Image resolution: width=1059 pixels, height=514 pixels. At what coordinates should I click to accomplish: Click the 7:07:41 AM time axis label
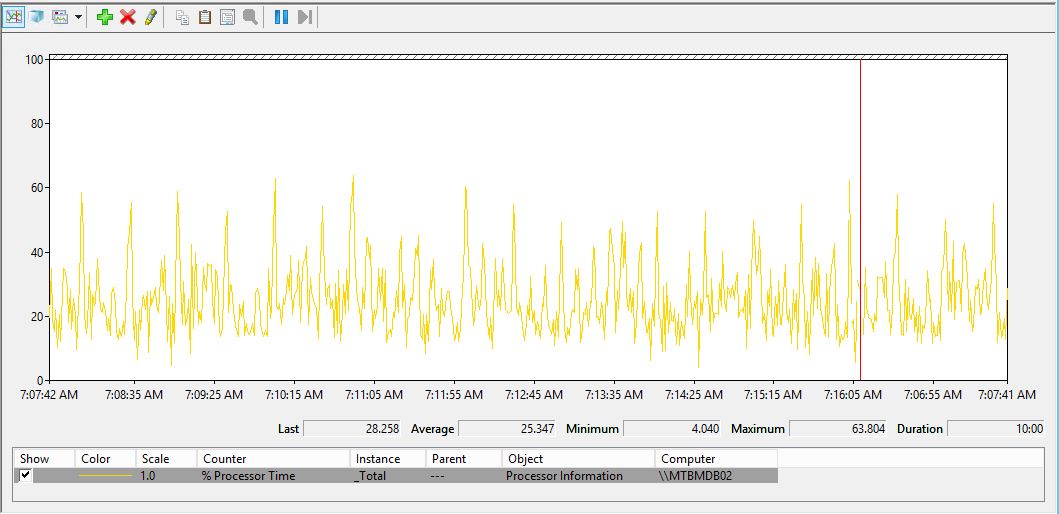pyautogui.click(x=1007, y=394)
